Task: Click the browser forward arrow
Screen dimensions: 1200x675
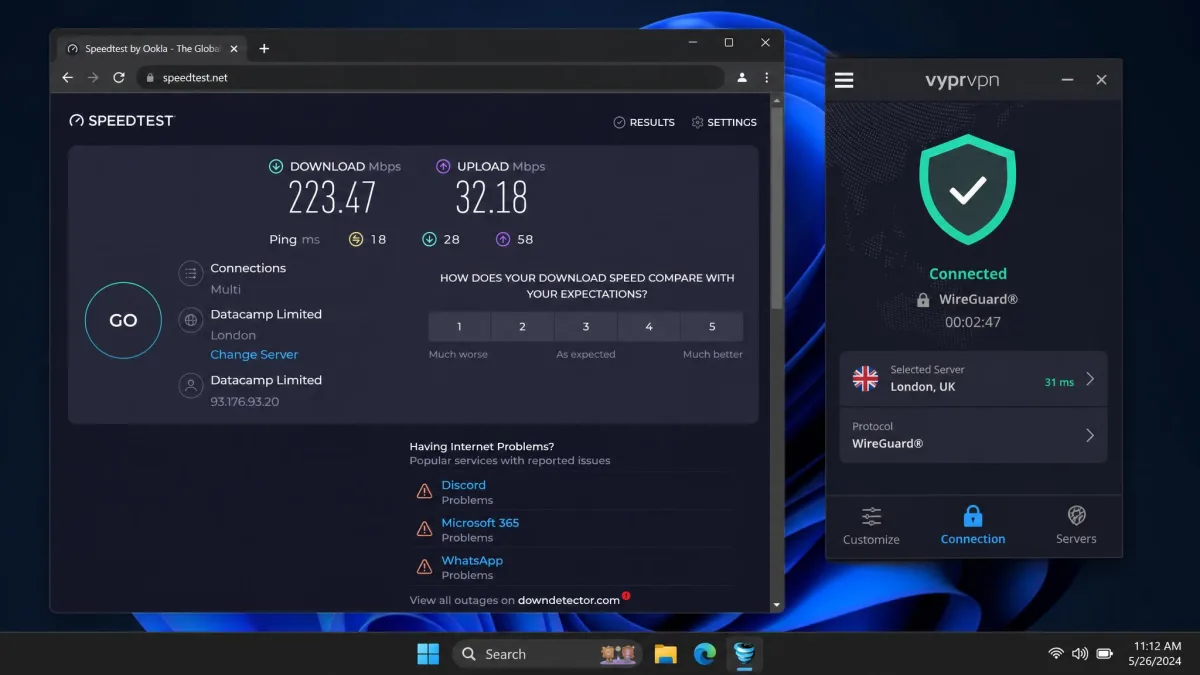Action: pos(93,77)
